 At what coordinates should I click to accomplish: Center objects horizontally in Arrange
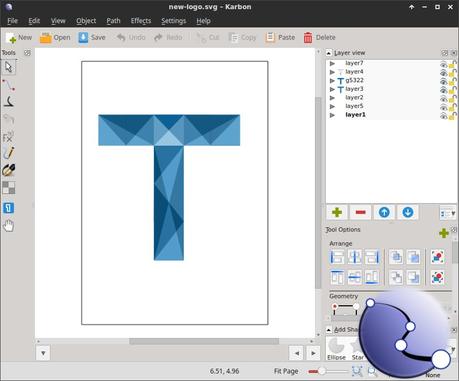click(354, 257)
